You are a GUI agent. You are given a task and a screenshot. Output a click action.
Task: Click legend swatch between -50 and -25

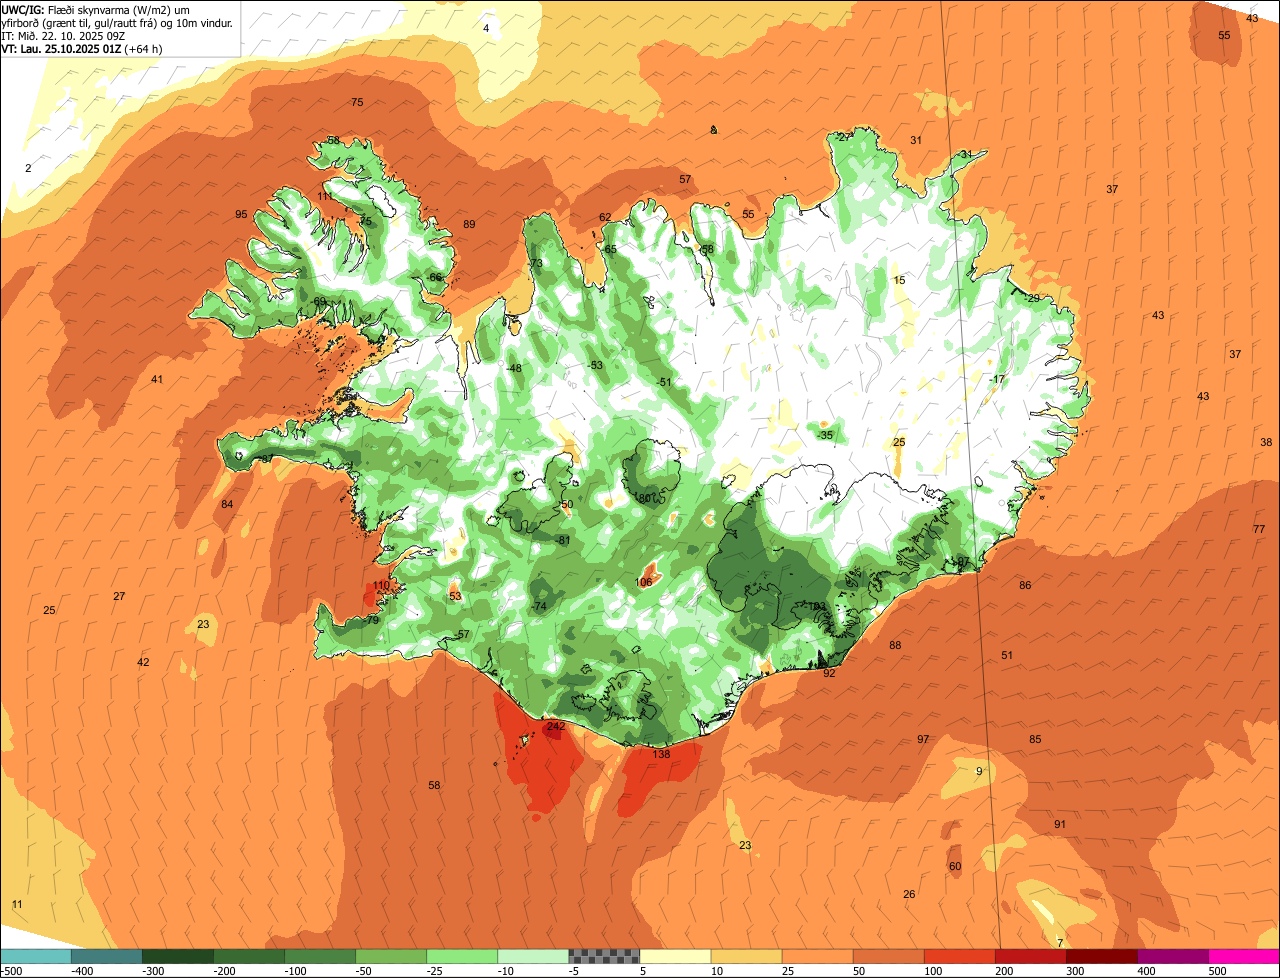(391, 956)
